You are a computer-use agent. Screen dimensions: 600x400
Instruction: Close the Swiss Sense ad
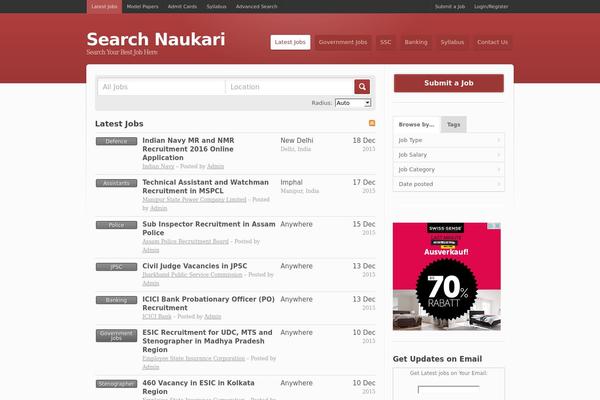[497, 226]
